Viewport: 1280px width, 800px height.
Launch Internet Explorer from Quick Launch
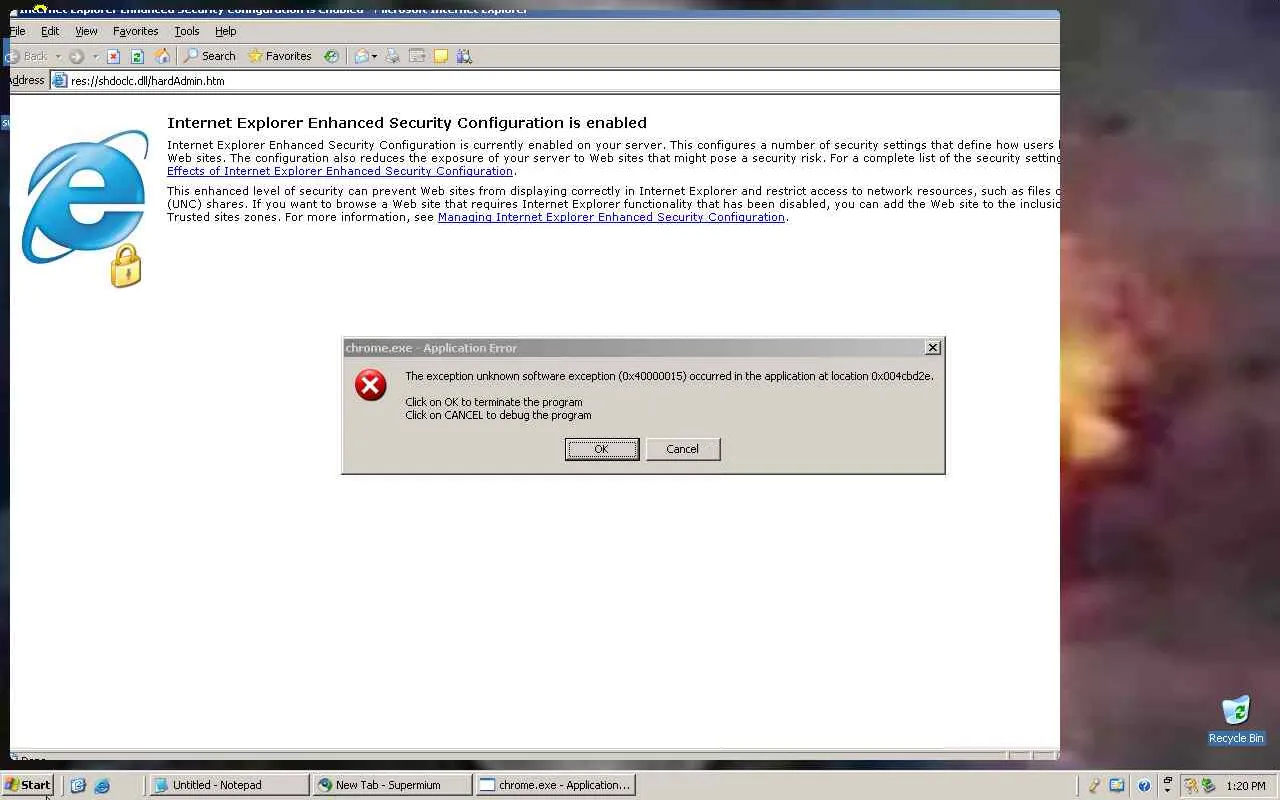102,786
